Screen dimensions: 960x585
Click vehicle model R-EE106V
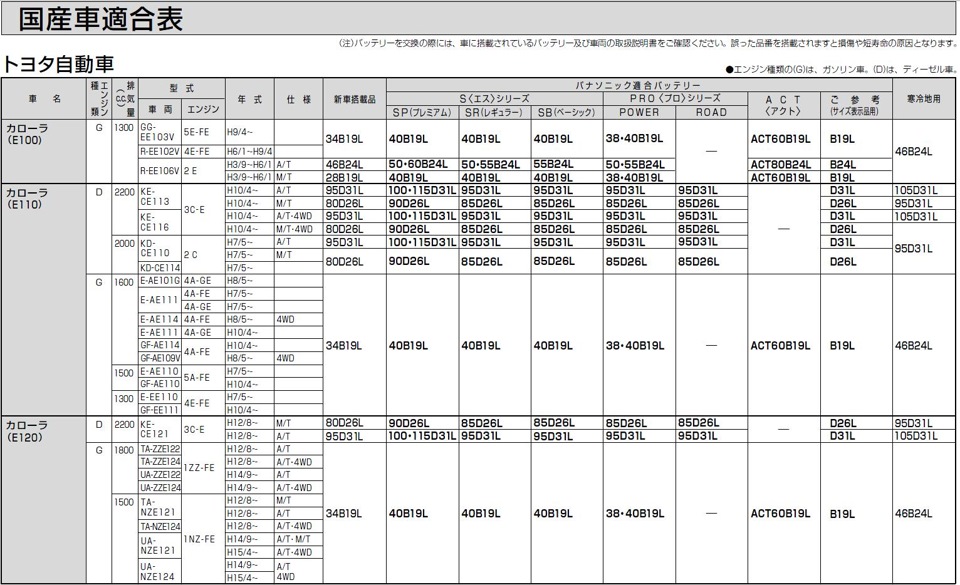[x=160, y=171]
